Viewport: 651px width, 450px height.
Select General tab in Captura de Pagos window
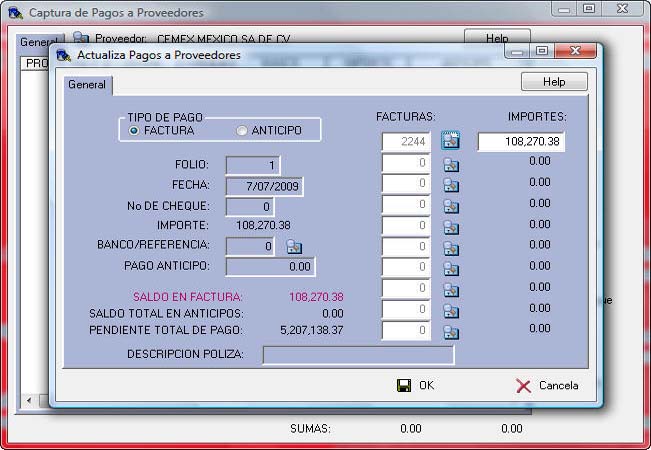(39, 42)
